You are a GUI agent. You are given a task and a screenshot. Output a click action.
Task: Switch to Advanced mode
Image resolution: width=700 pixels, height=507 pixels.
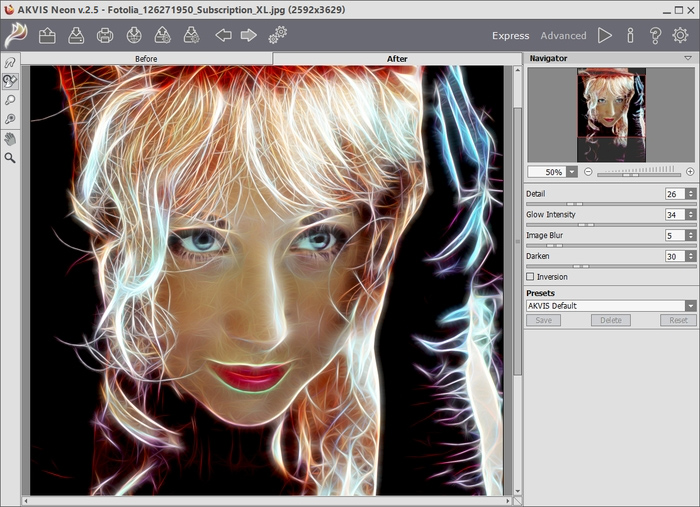pos(563,36)
